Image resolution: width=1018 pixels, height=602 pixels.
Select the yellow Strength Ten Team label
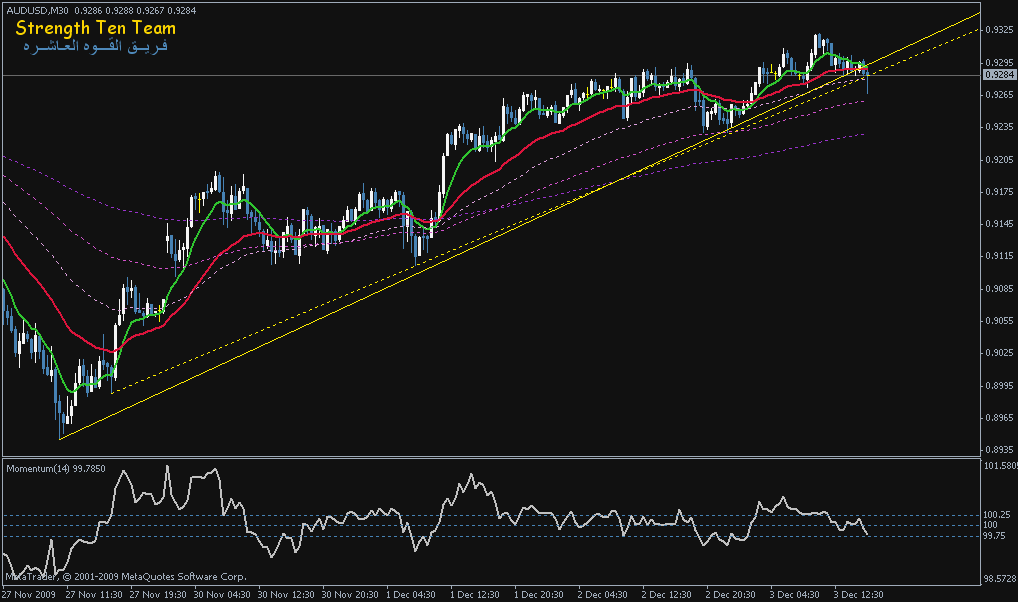tap(95, 28)
